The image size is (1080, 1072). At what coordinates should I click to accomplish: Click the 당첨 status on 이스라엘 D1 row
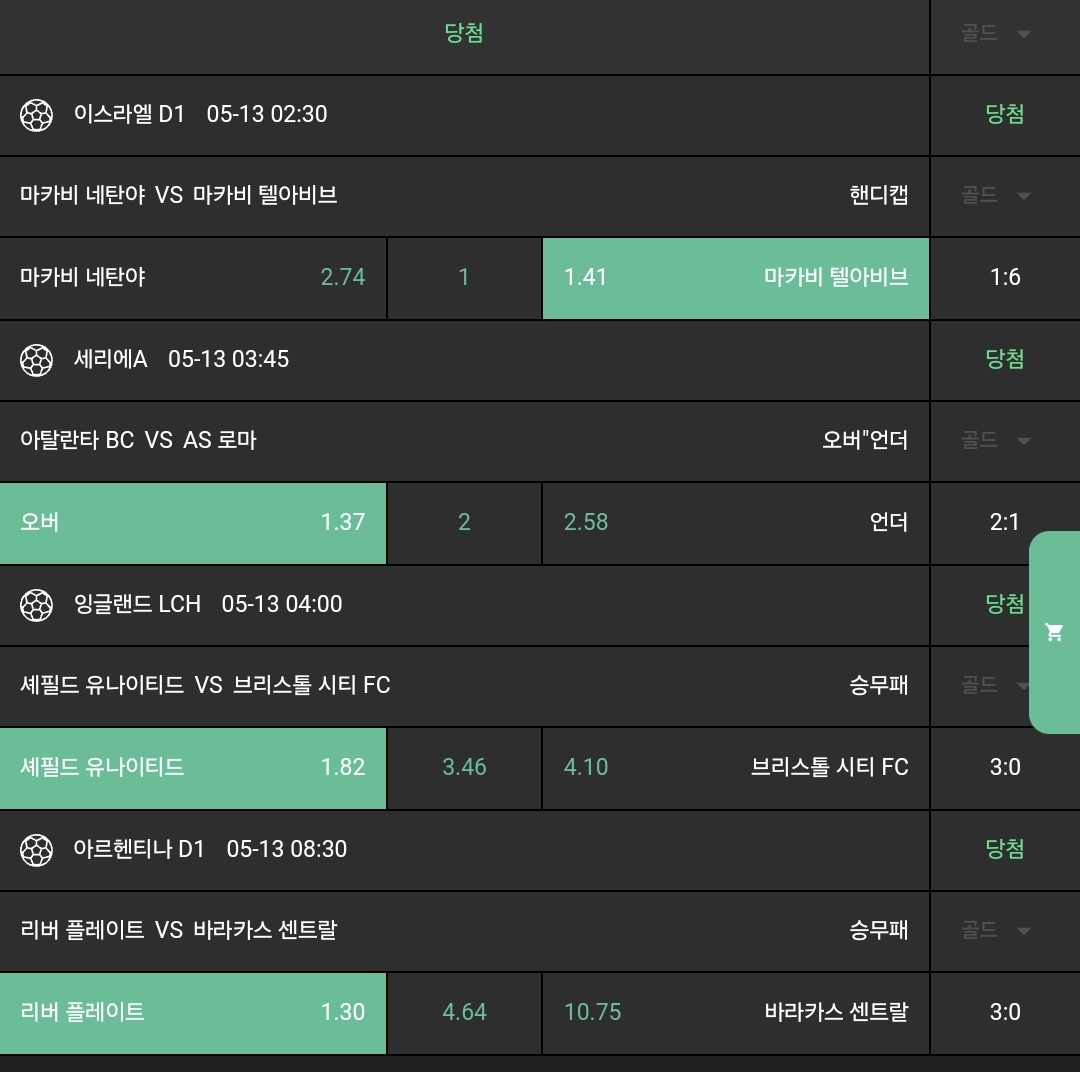tap(1004, 115)
